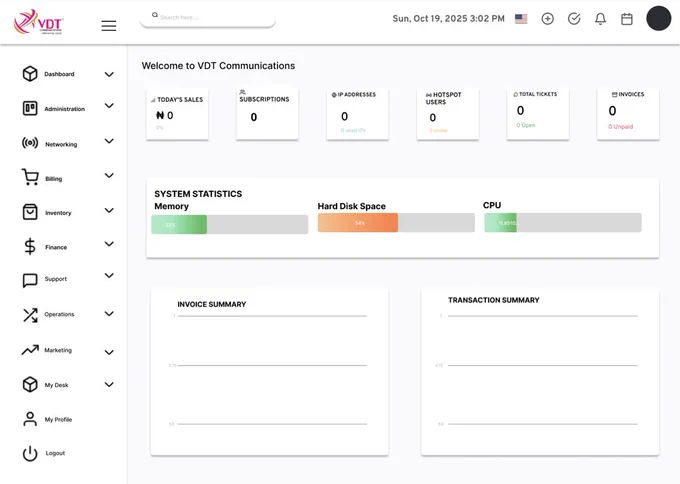Click the '0 Unpaid' invoices text
The height and width of the screenshot is (484, 680).
[621, 127]
